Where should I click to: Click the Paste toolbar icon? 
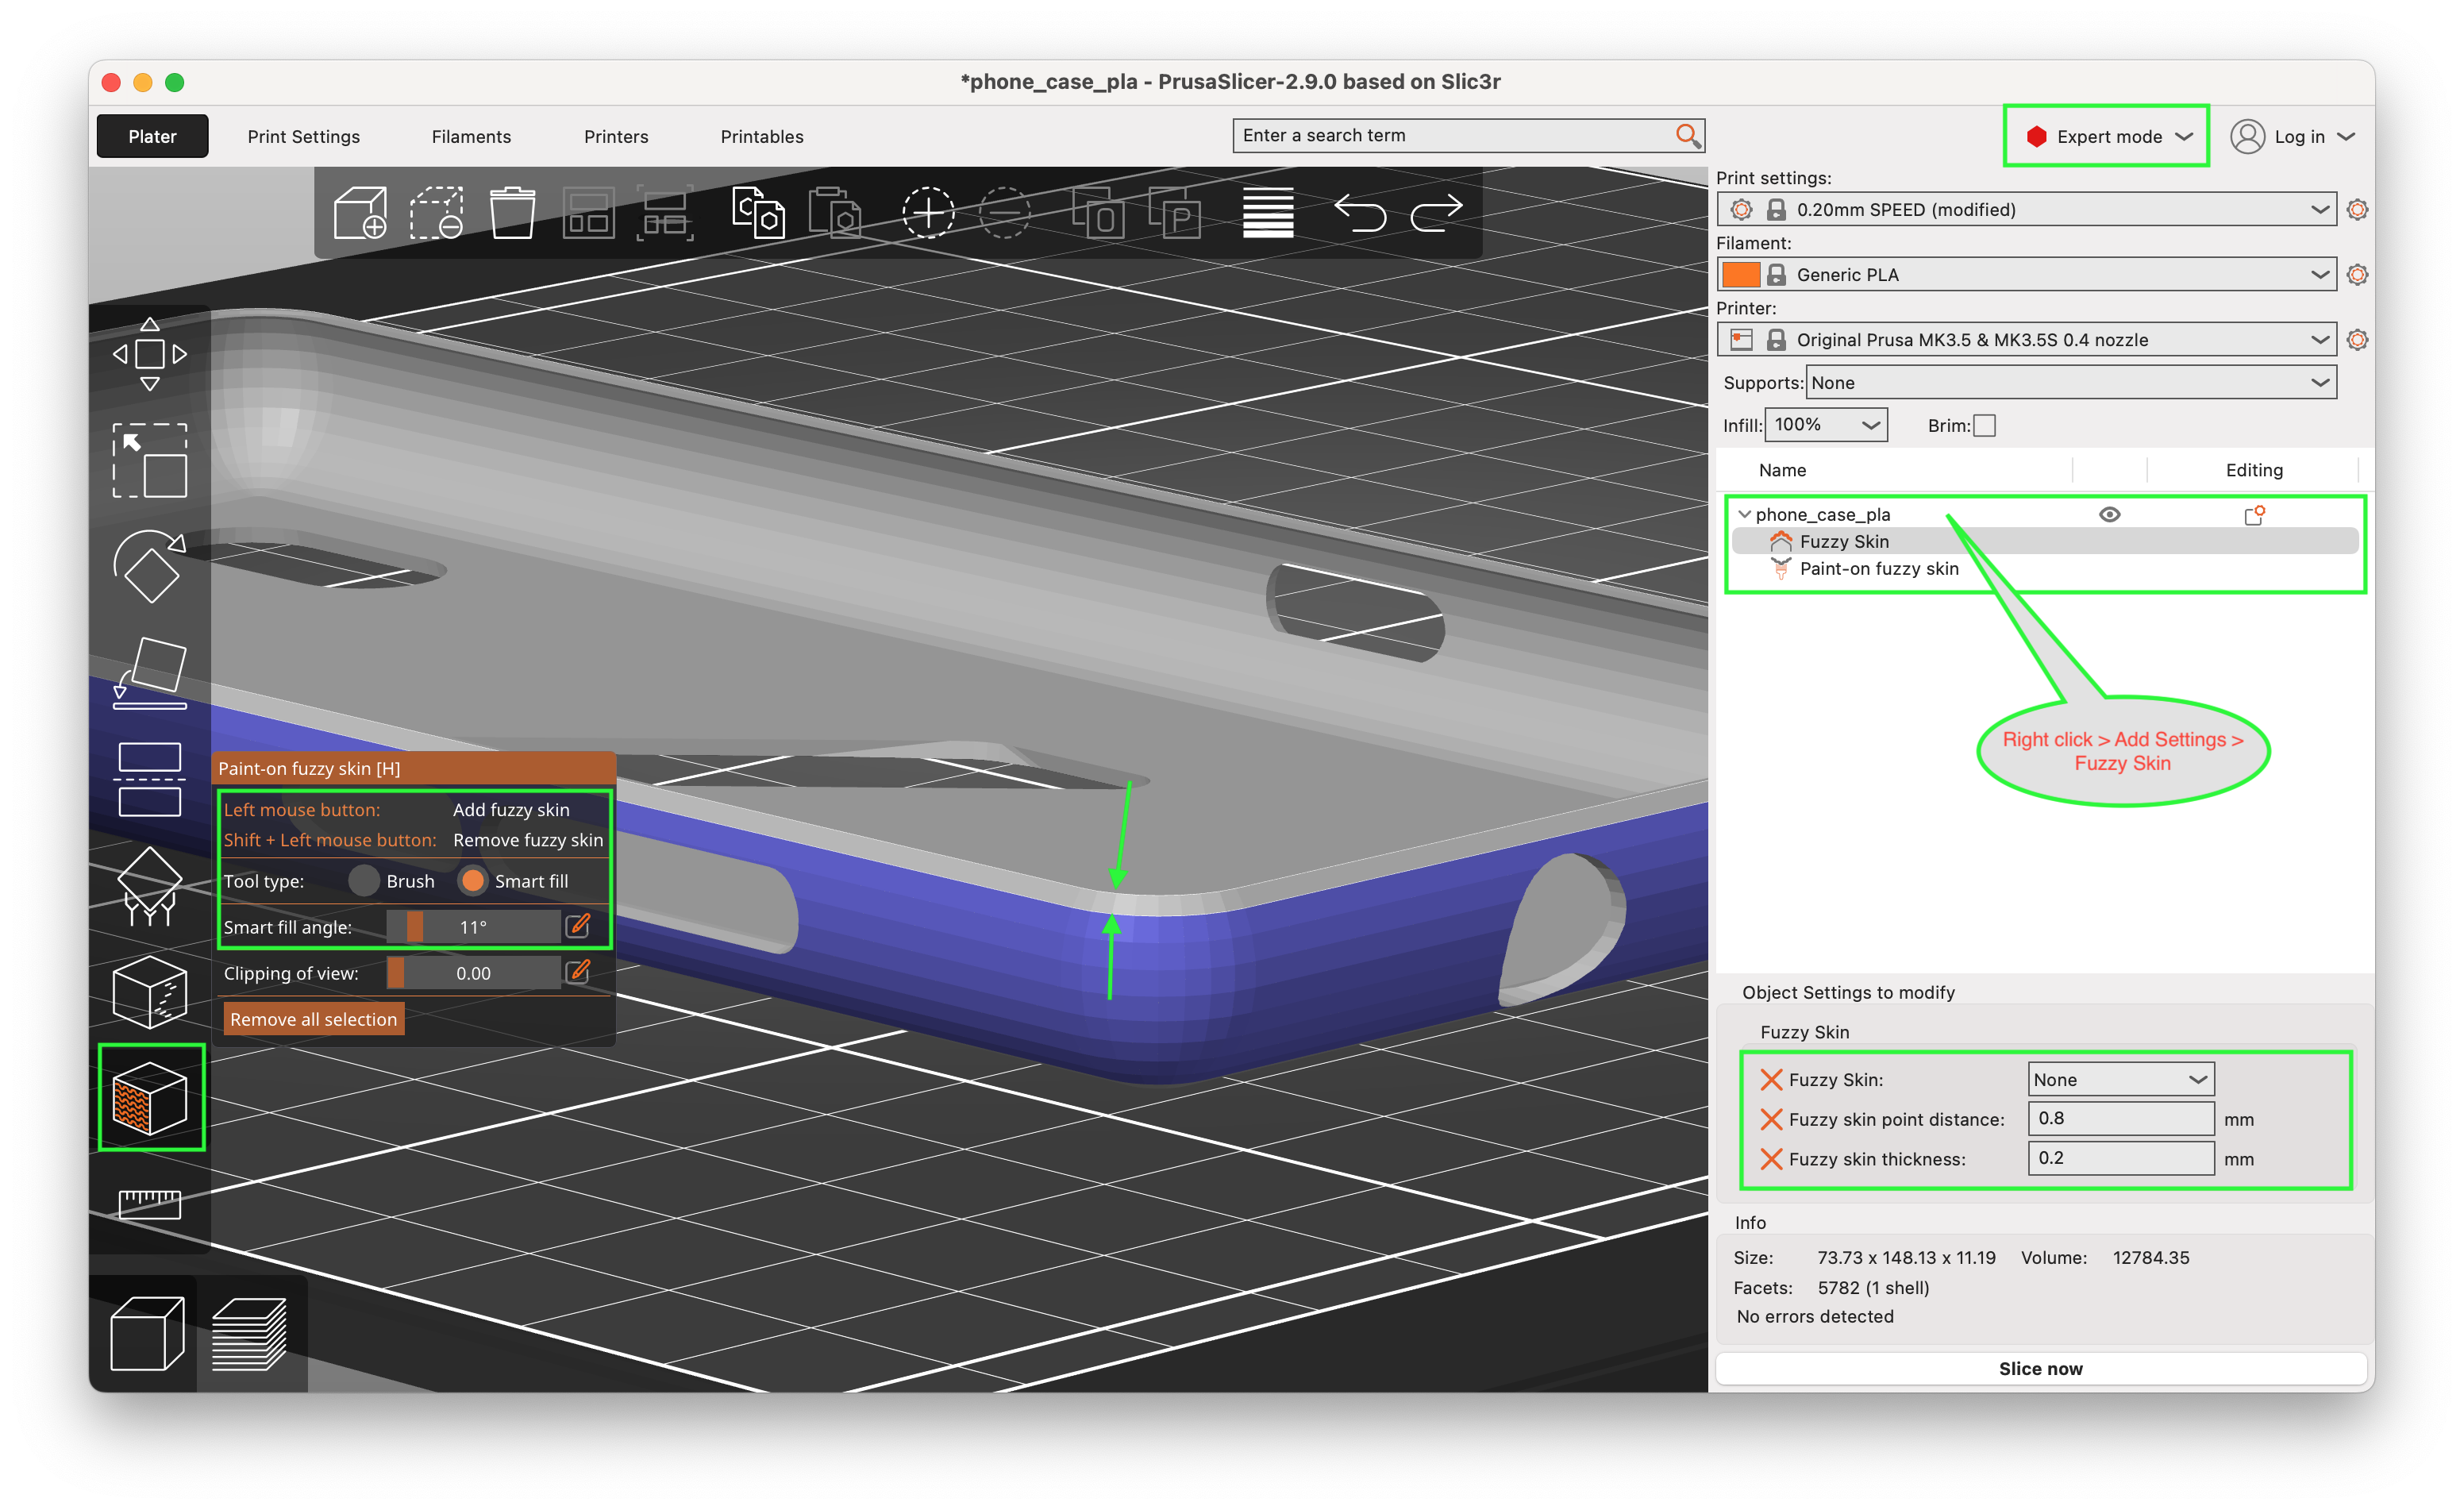834,212
